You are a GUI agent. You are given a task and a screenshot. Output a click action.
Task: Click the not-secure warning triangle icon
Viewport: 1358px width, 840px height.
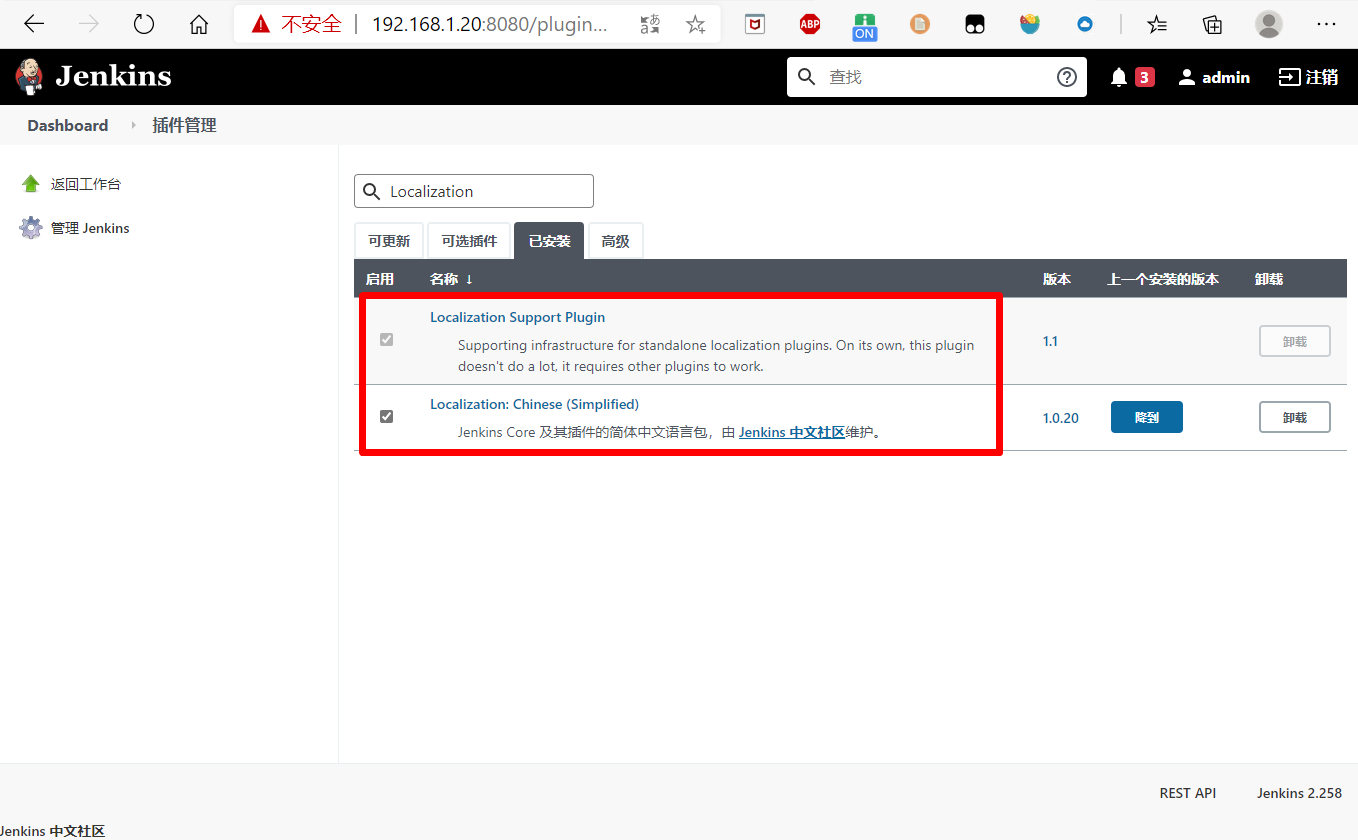pyautogui.click(x=261, y=24)
